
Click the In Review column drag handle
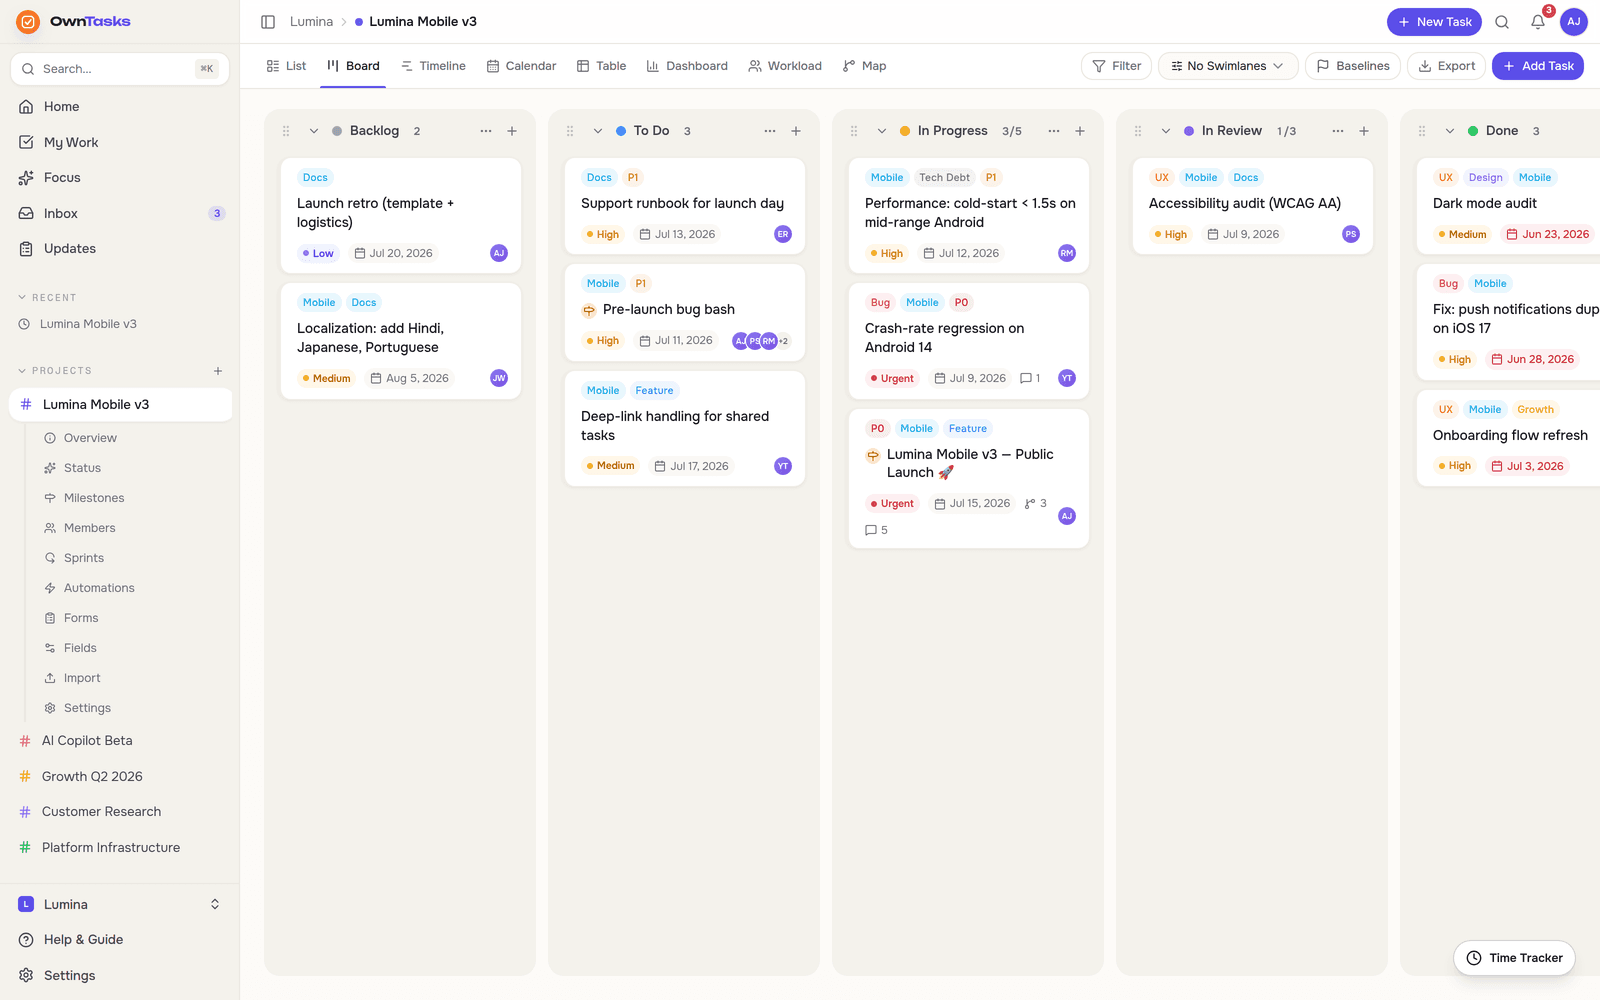[x=1138, y=131]
